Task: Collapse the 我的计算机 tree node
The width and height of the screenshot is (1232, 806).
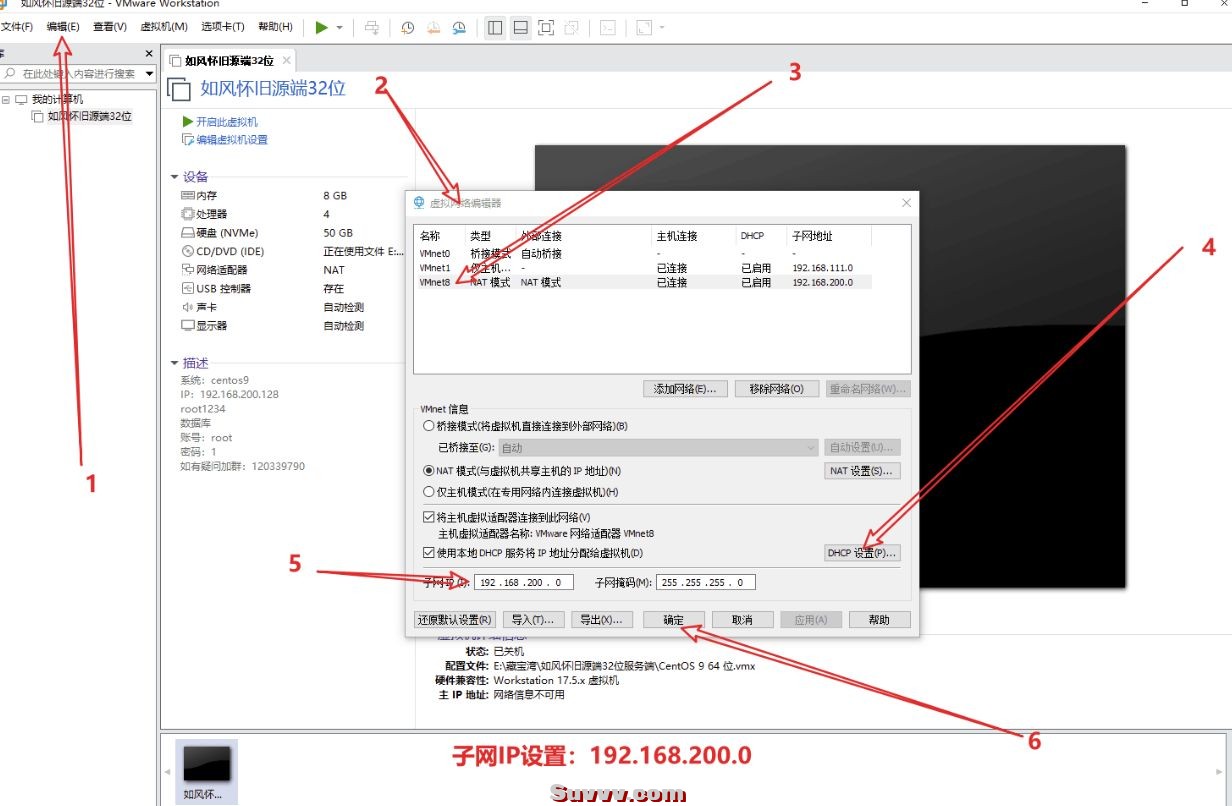Action: [6, 99]
